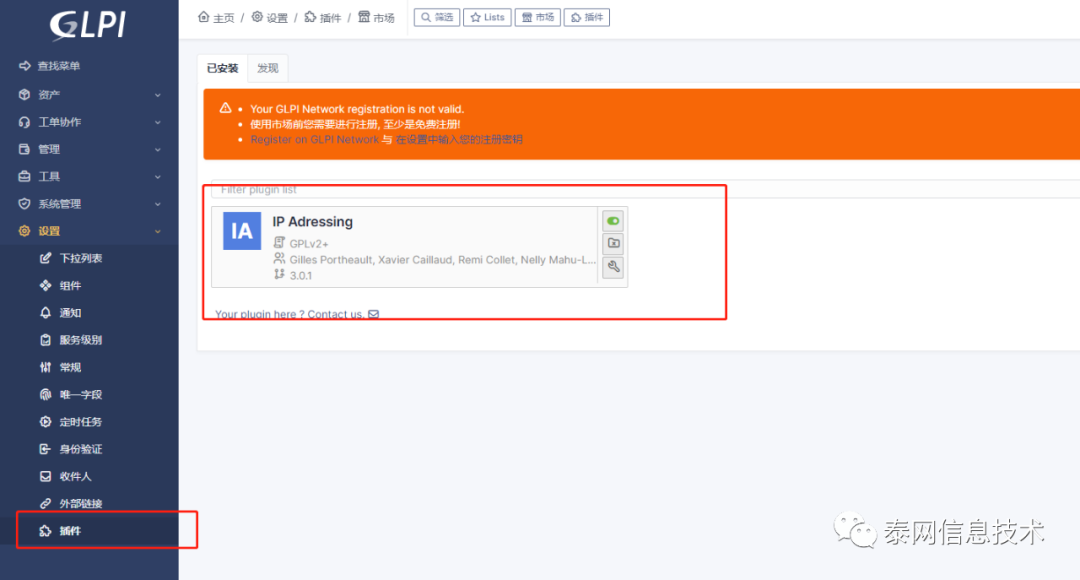Open 组件 in the sidebar
The image size is (1080, 580).
tap(61, 286)
